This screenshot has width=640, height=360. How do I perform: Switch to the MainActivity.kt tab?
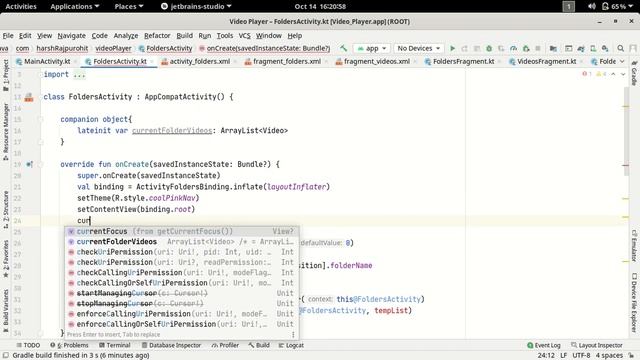pos(43,62)
